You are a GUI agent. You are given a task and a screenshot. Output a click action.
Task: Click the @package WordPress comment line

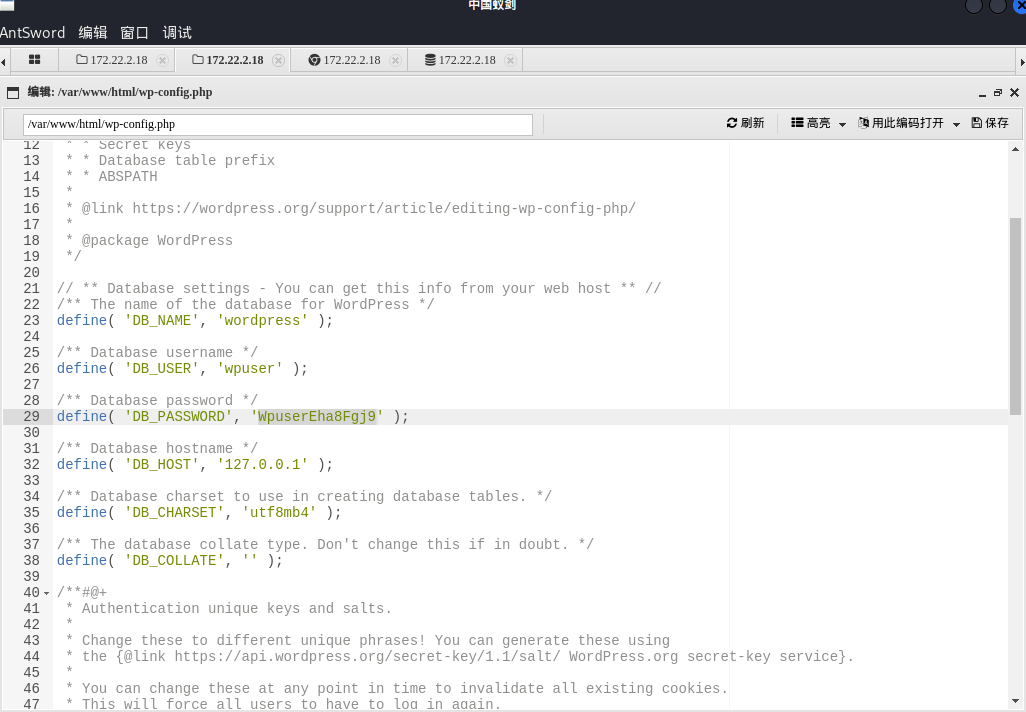157,241
